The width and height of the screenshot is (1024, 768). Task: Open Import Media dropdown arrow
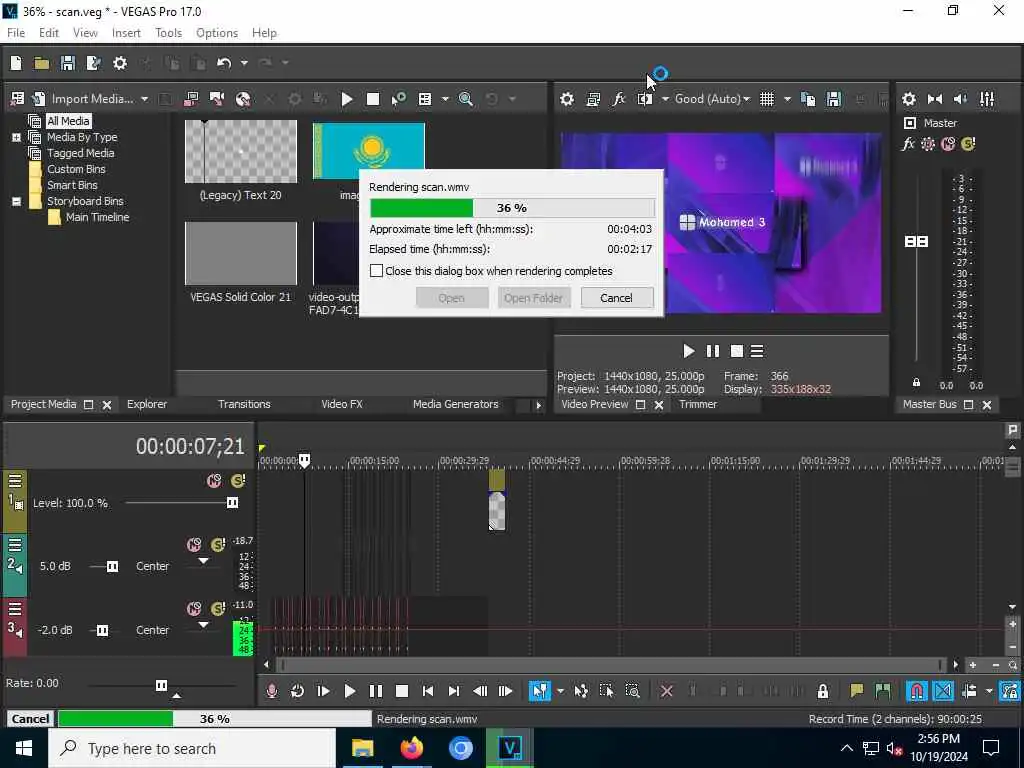[x=144, y=99]
